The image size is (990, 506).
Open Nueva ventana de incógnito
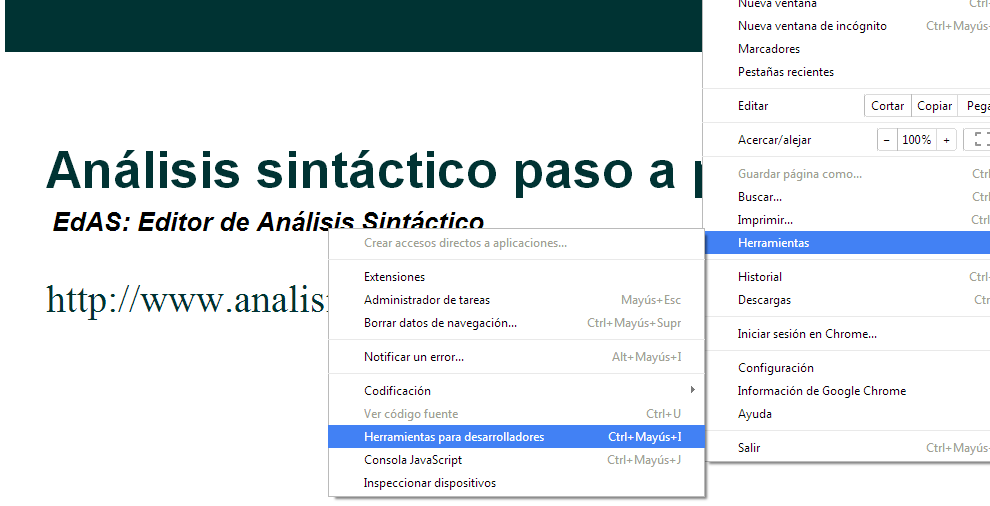812,26
